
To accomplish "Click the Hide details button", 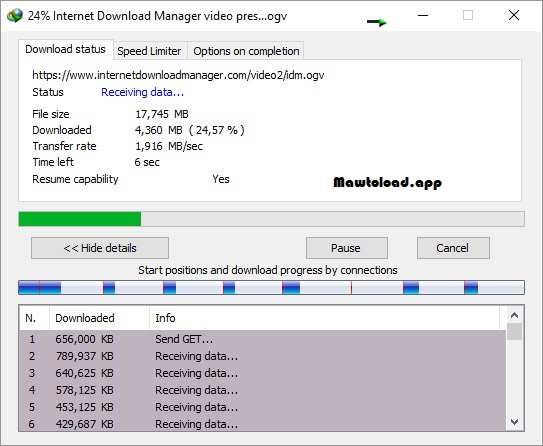I will click(x=100, y=248).
